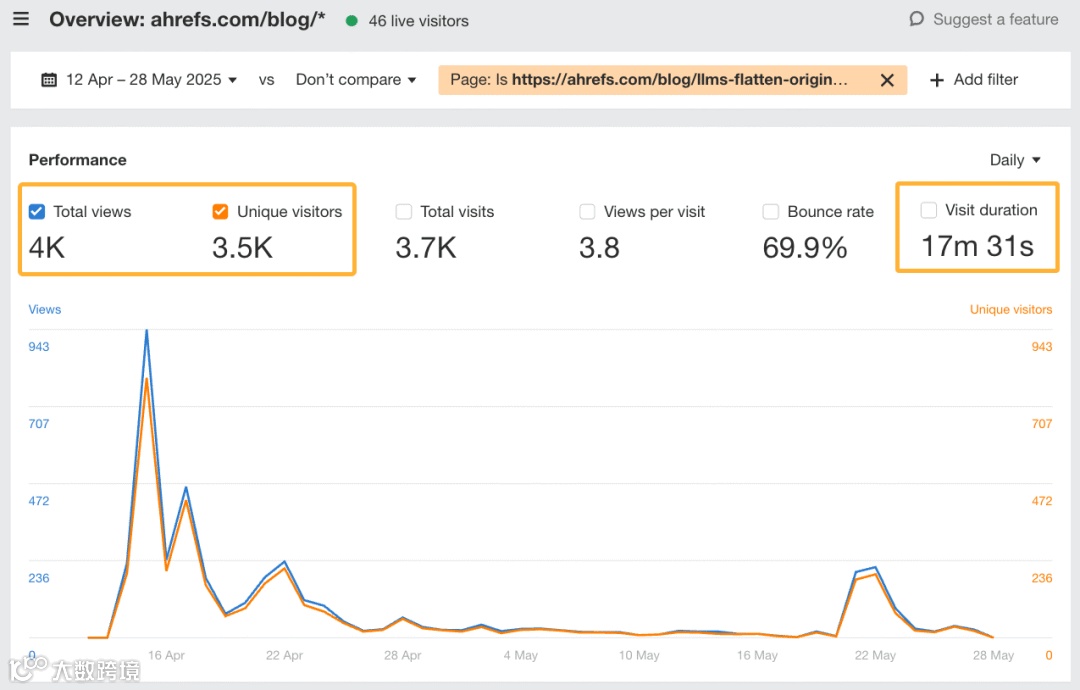Click the 3.8 views per visit value
Viewport: 1080px width, 690px height.
pyautogui.click(x=599, y=247)
